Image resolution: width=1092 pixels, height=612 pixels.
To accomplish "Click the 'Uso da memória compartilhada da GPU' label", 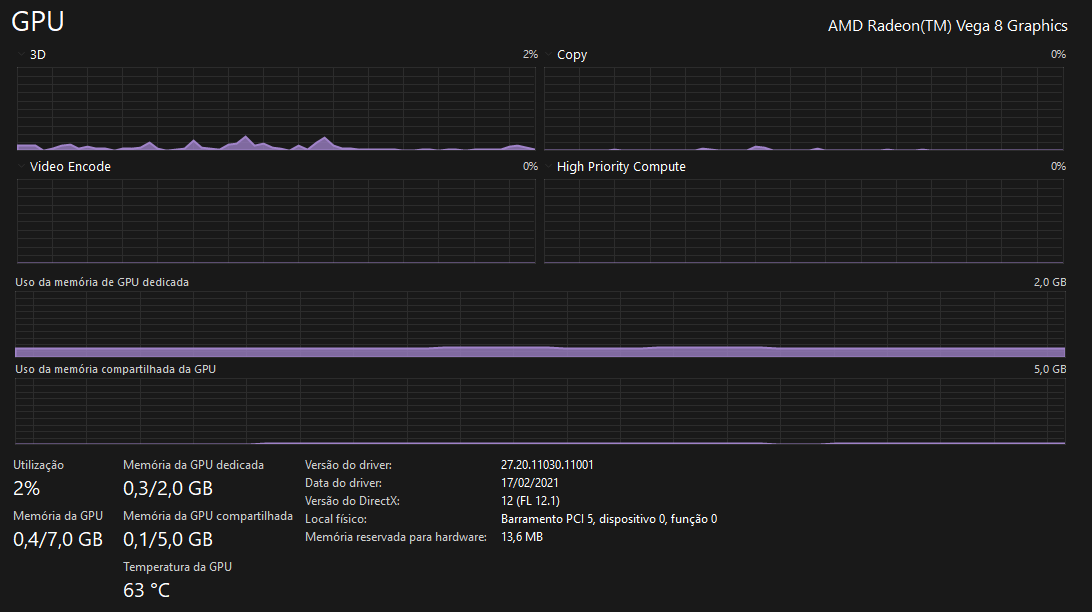I will (x=116, y=369).
